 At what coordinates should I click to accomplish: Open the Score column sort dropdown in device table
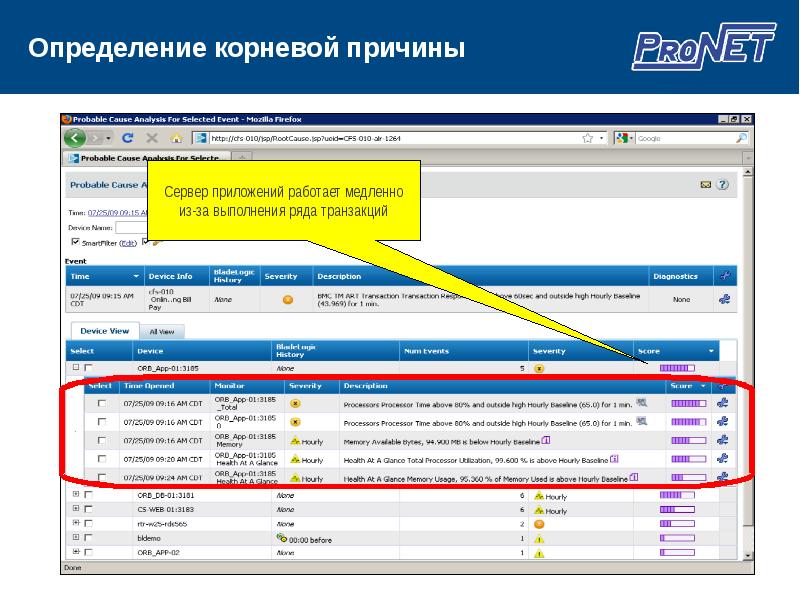(x=711, y=352)
